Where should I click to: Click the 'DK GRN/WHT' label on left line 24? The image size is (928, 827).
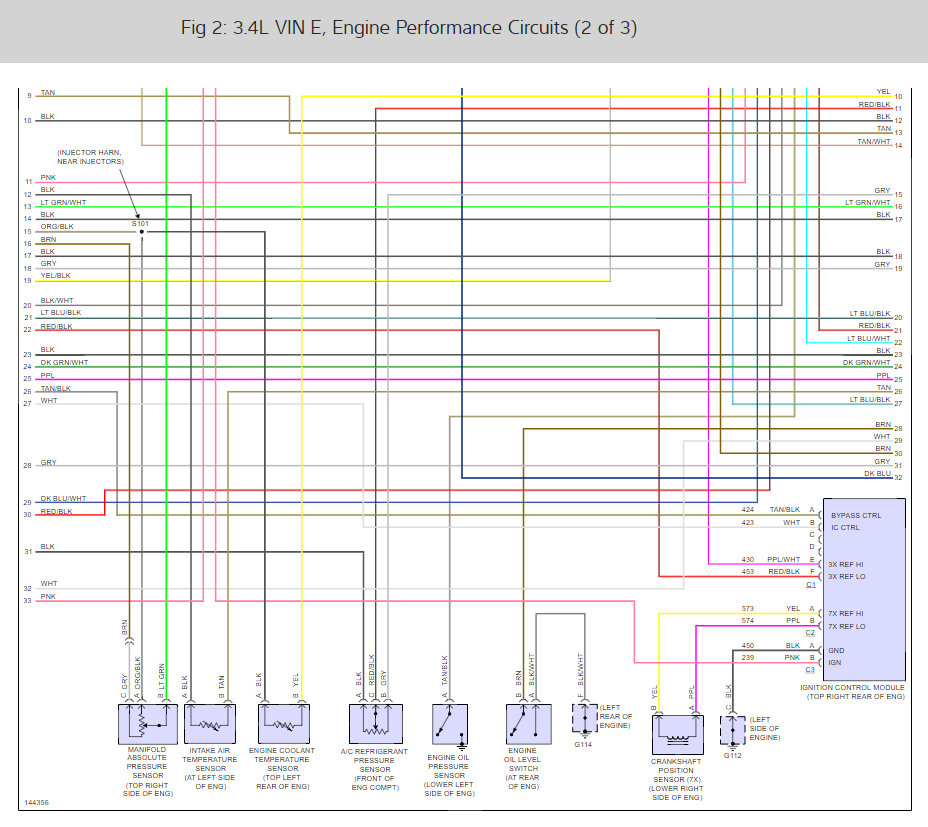(64, 363)
